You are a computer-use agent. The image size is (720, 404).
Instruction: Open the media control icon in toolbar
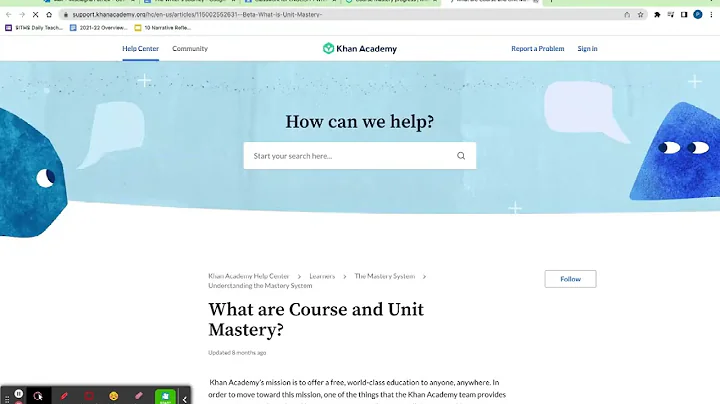click(x=671, y=15)
